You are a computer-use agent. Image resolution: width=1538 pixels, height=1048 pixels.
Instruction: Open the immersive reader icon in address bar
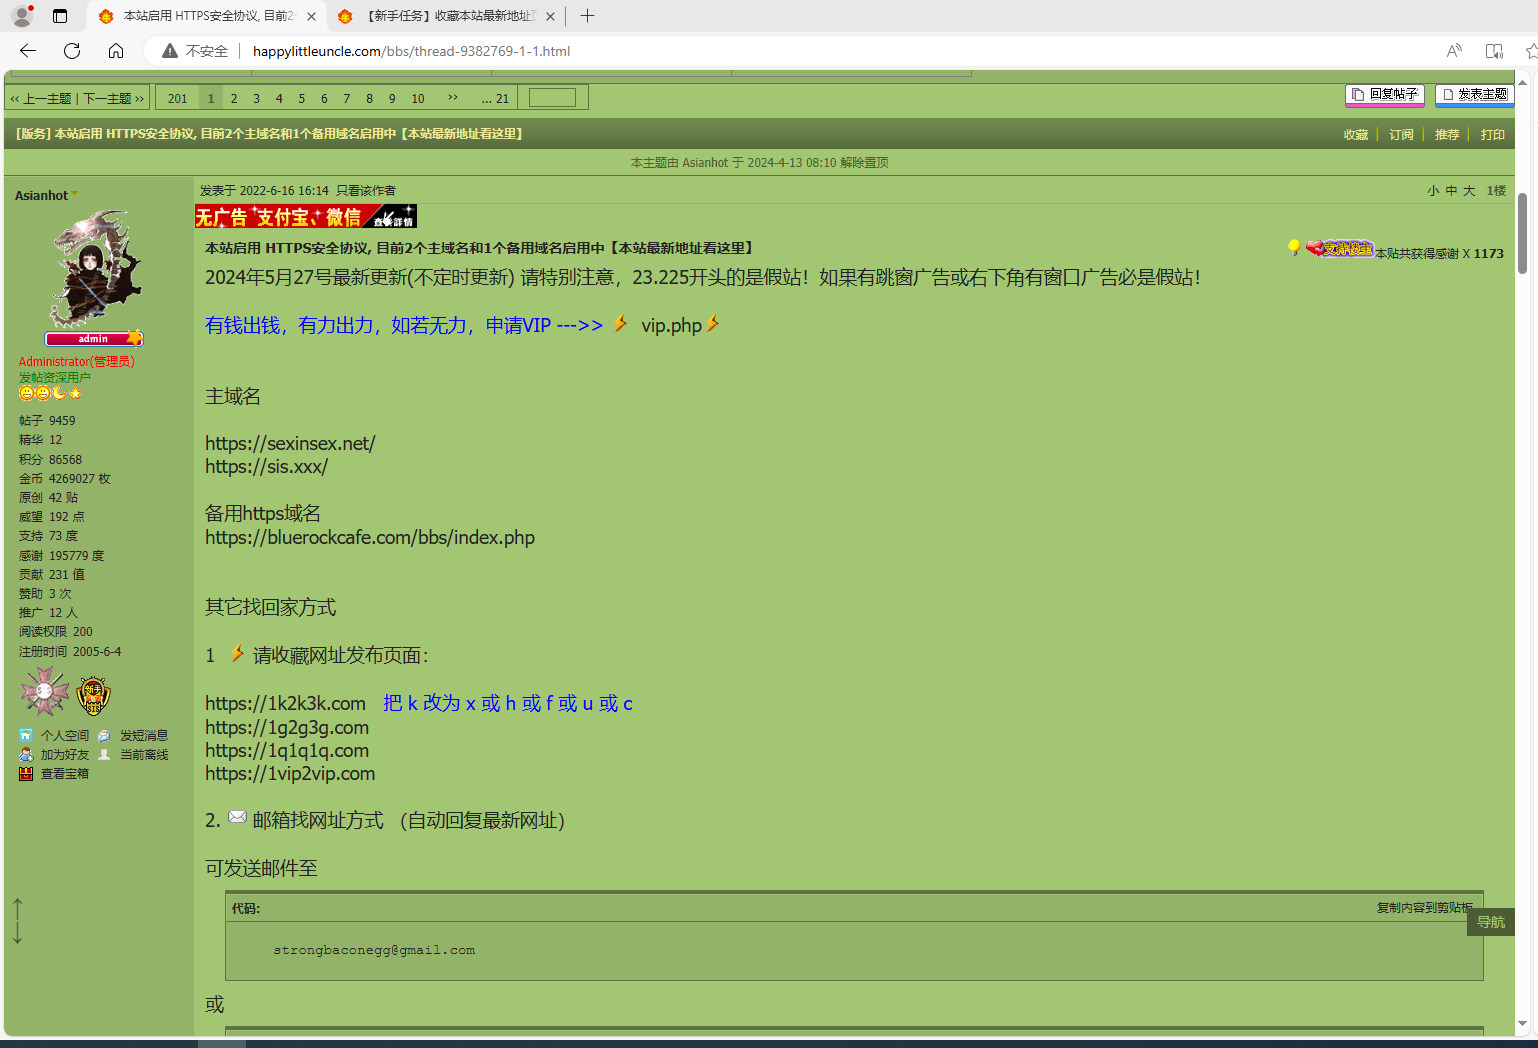pos(1494,51)
